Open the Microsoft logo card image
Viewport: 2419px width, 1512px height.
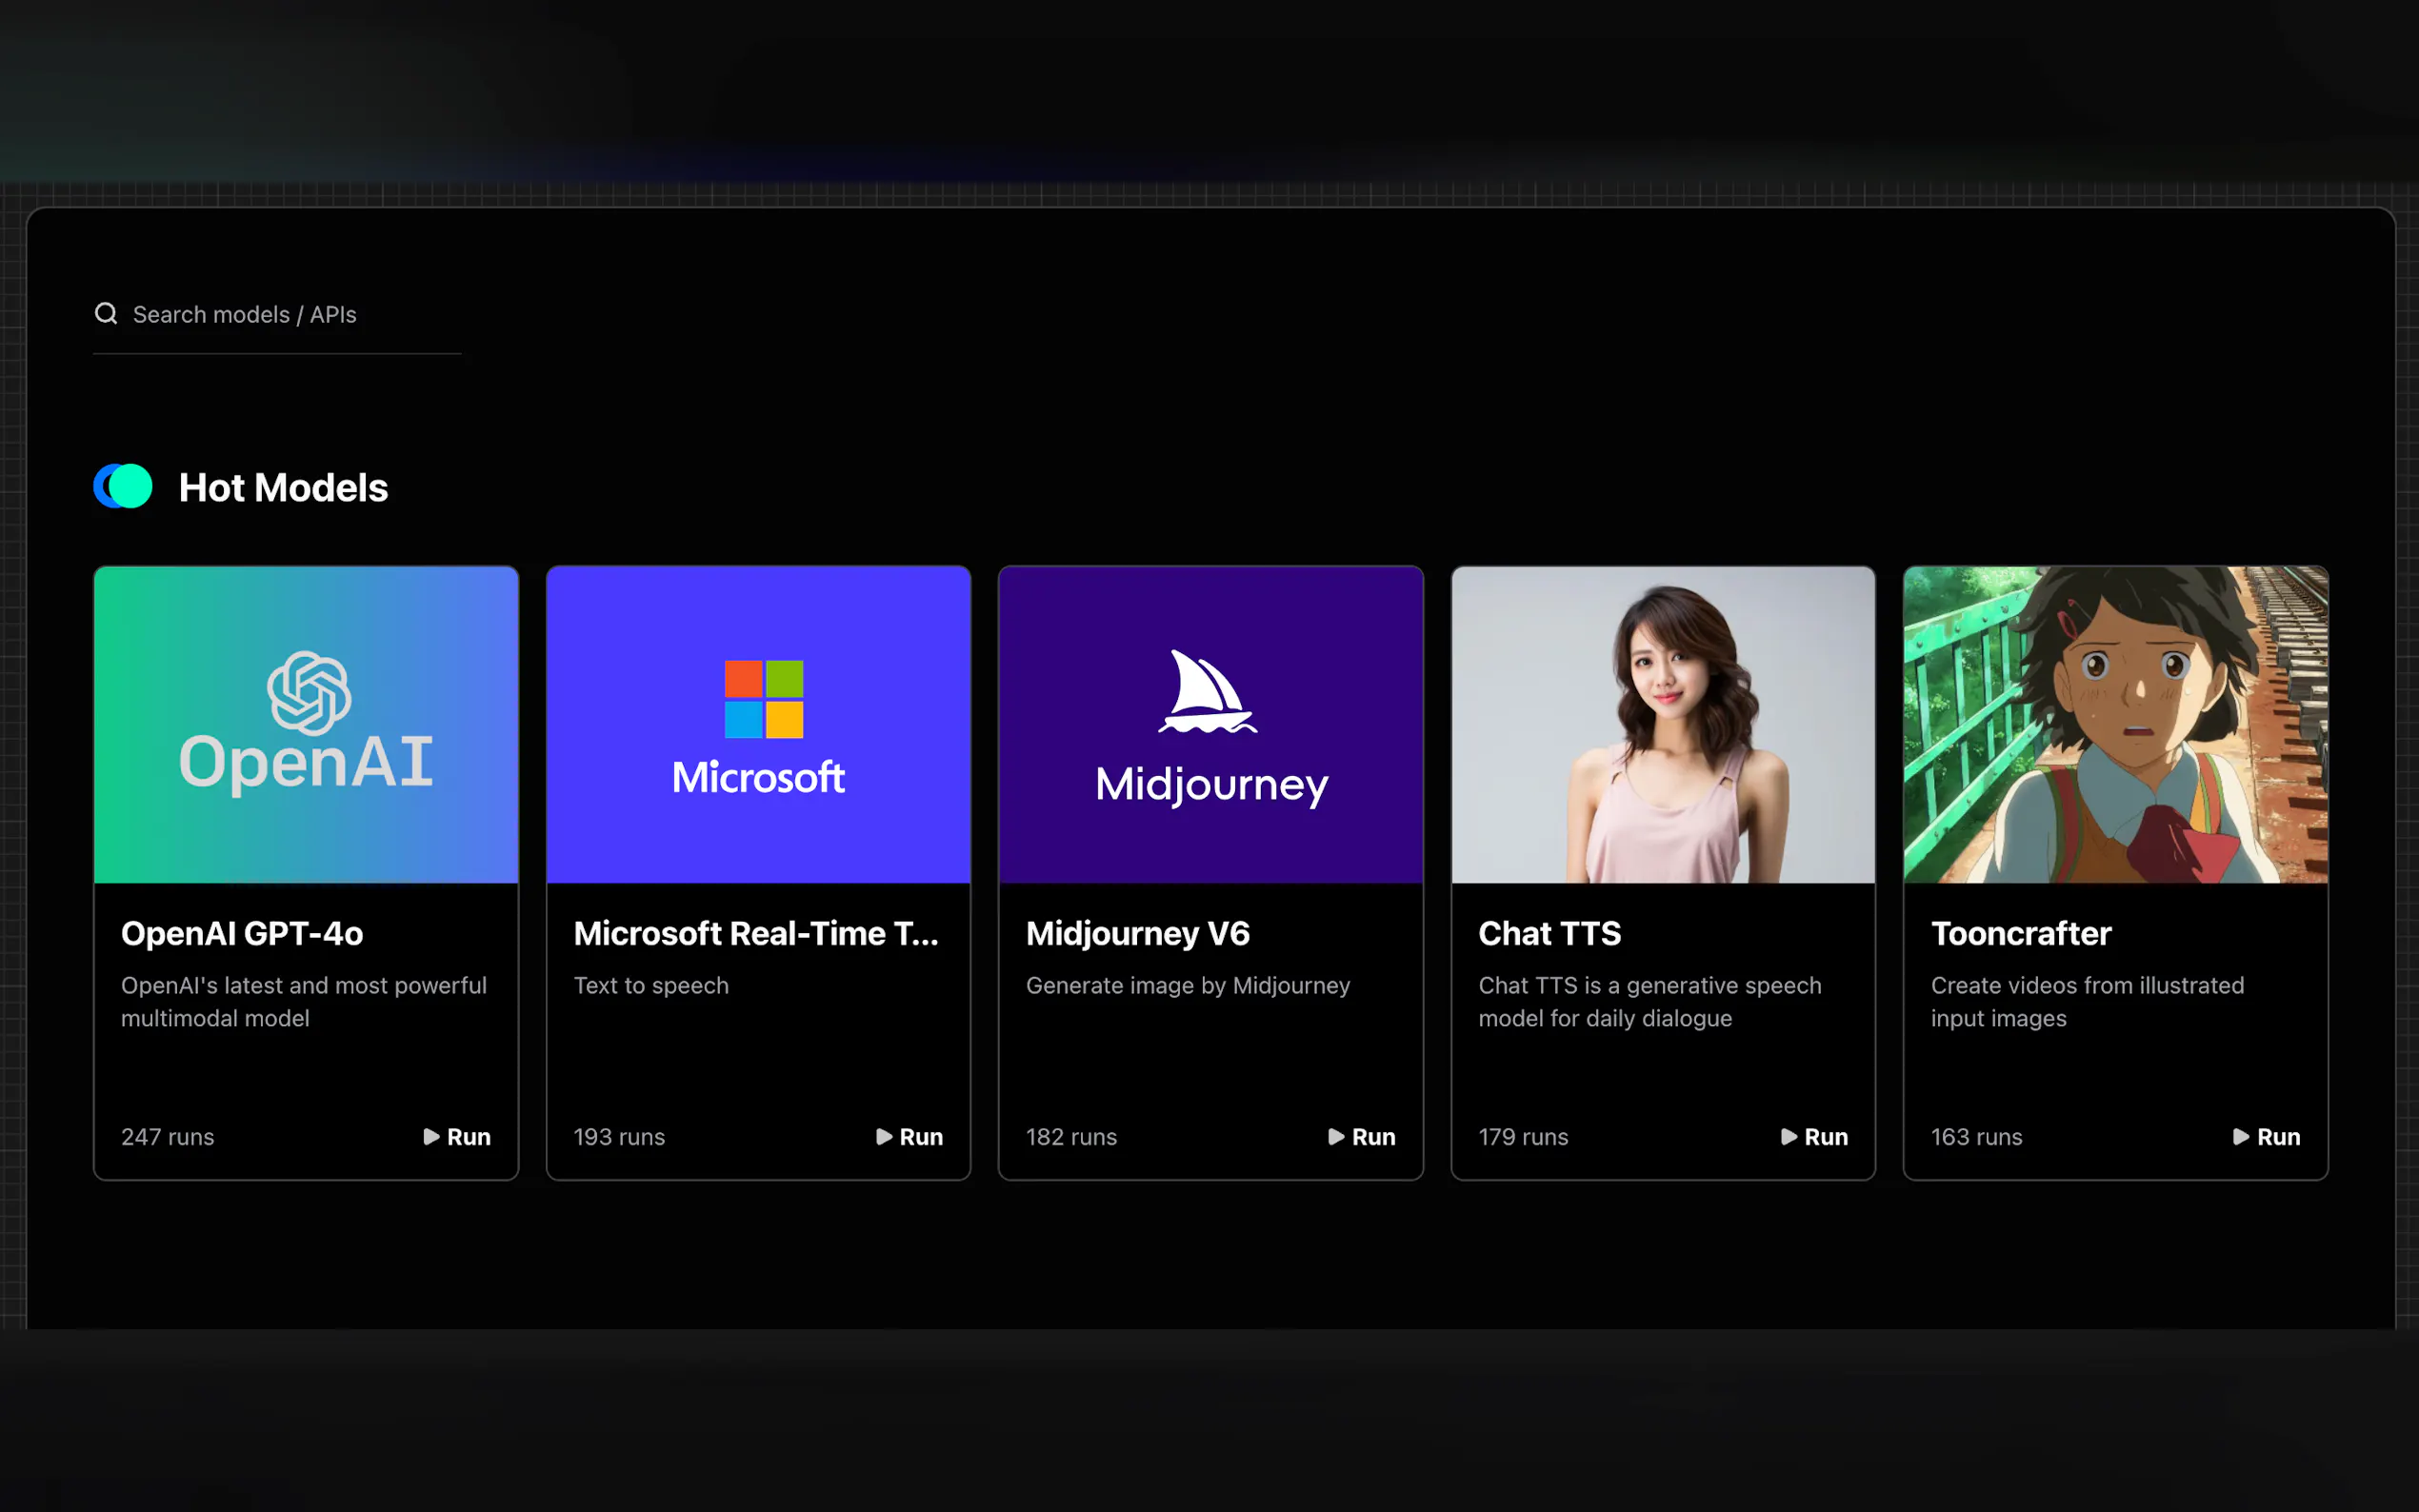pyautogui.click(x=758, y=724)
